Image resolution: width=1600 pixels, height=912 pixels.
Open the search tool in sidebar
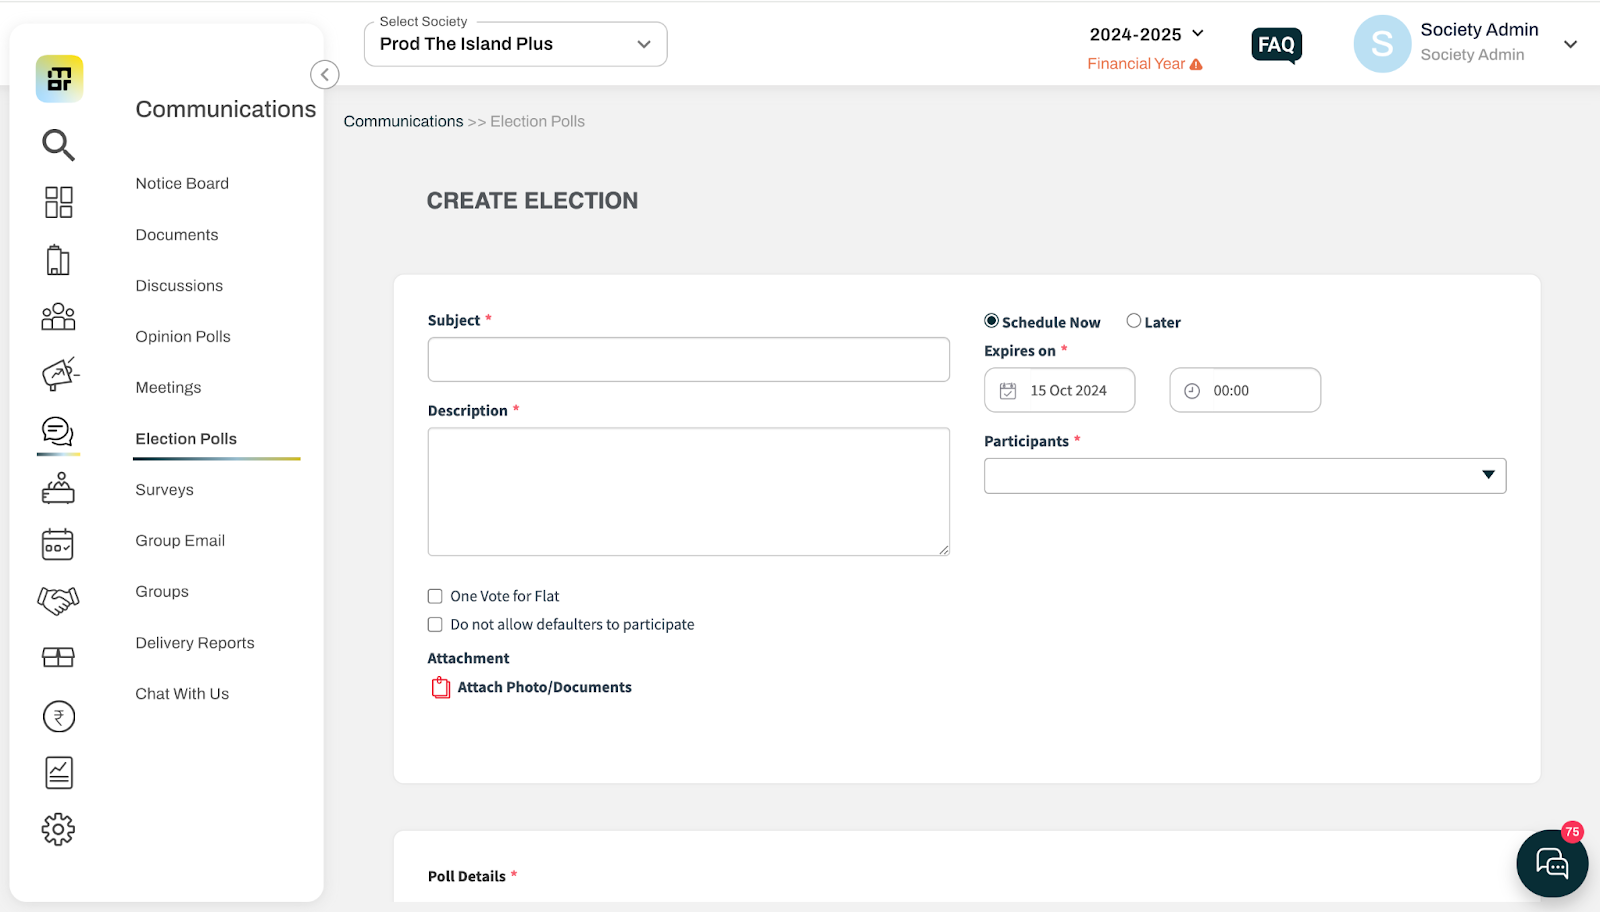click(58, 145)
